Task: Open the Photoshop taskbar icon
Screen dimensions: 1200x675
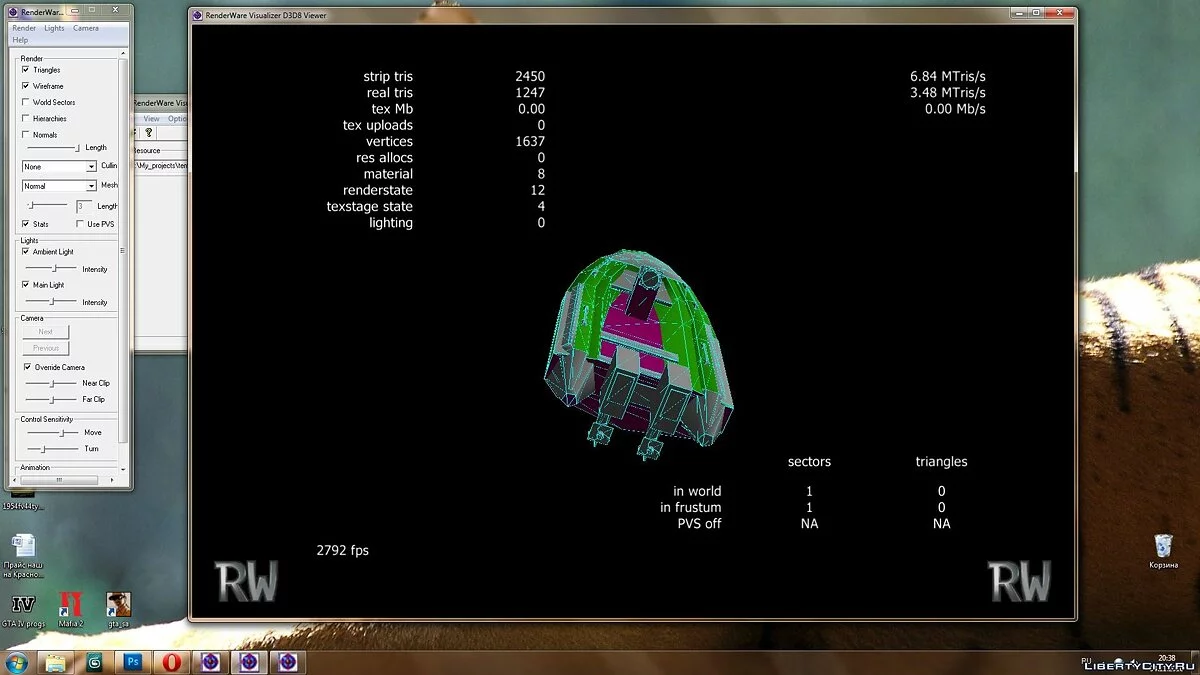Action: (x=132, y=662)
